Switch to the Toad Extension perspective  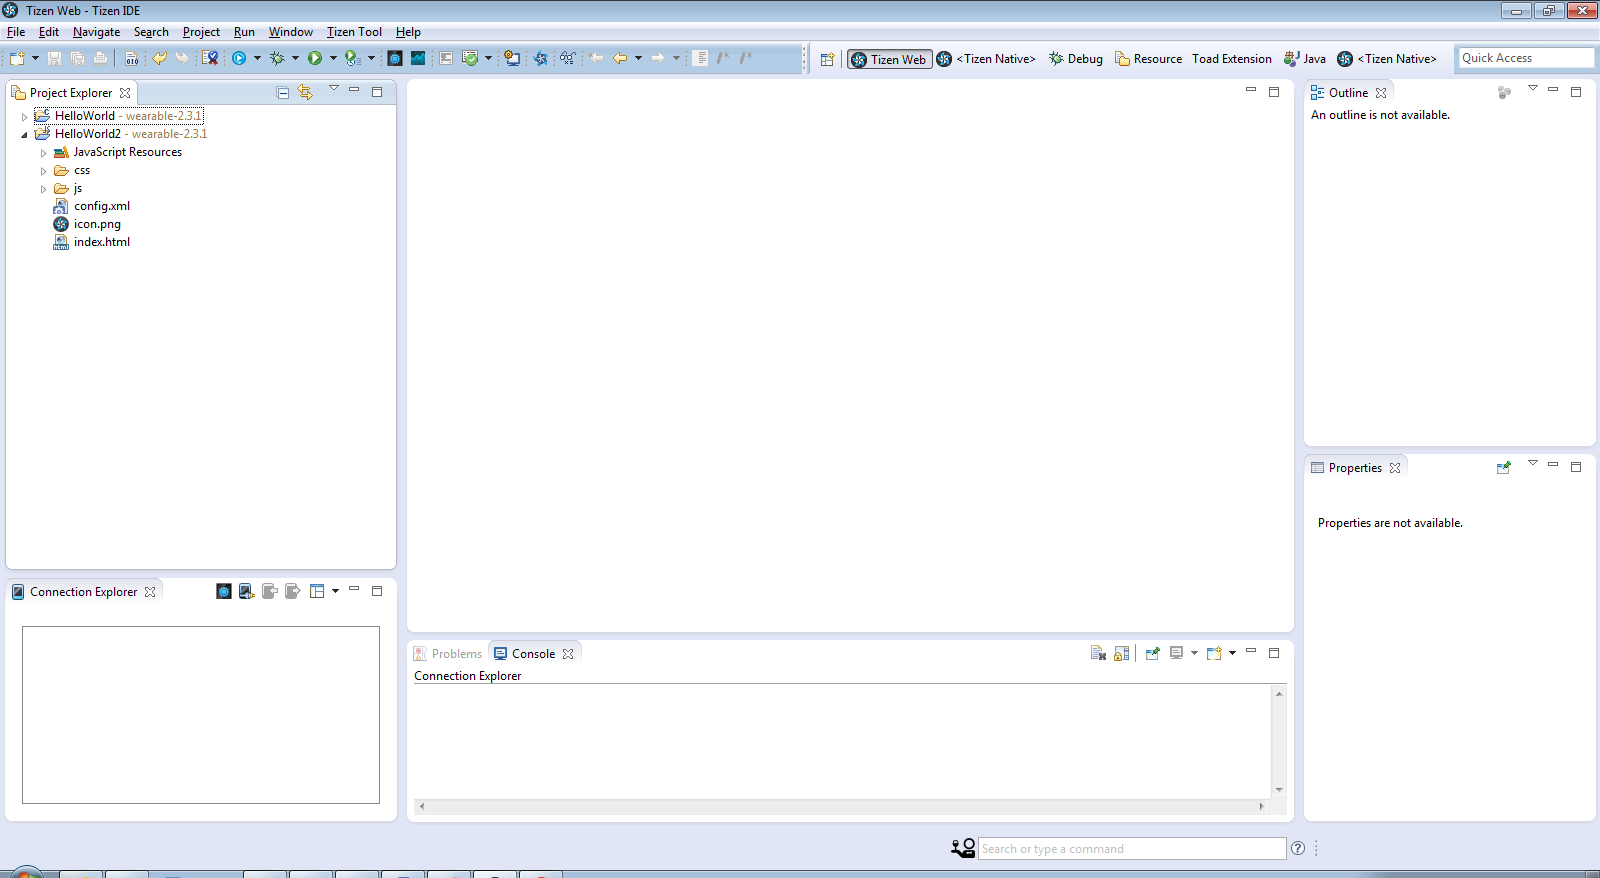[1232, 59]
